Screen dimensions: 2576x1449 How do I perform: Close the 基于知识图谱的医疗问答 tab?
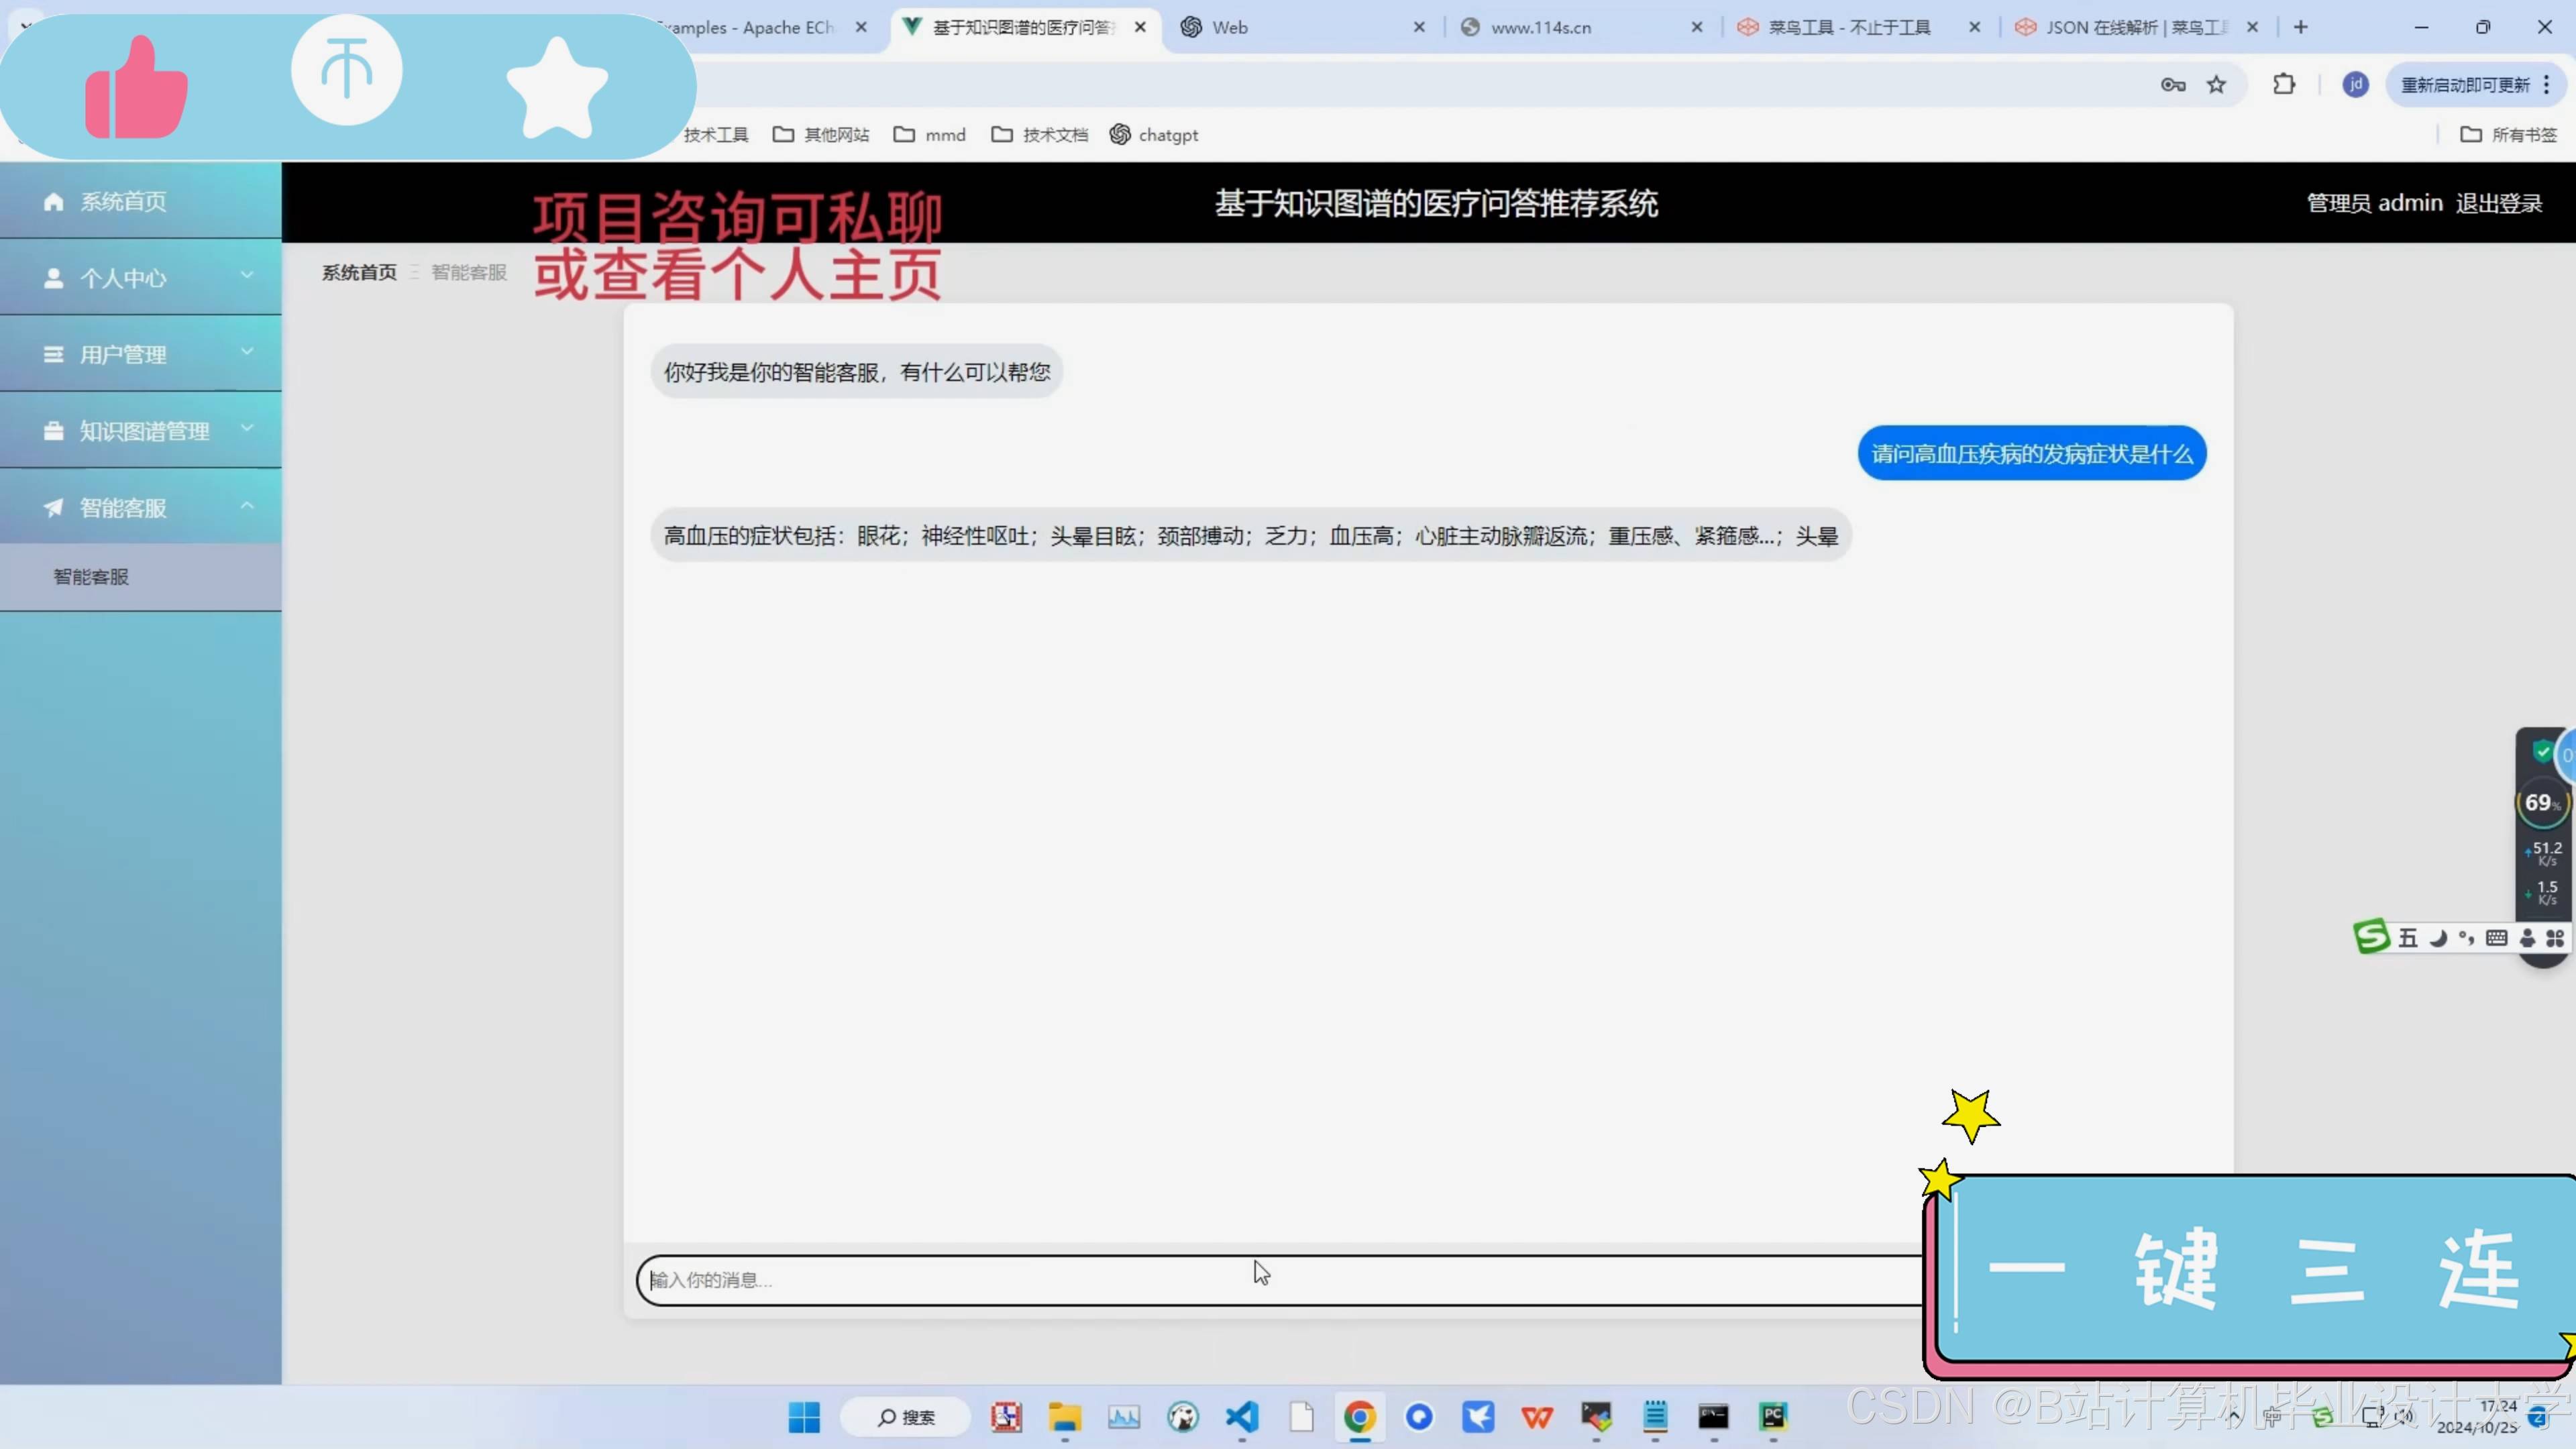[x=1140, y=27]
